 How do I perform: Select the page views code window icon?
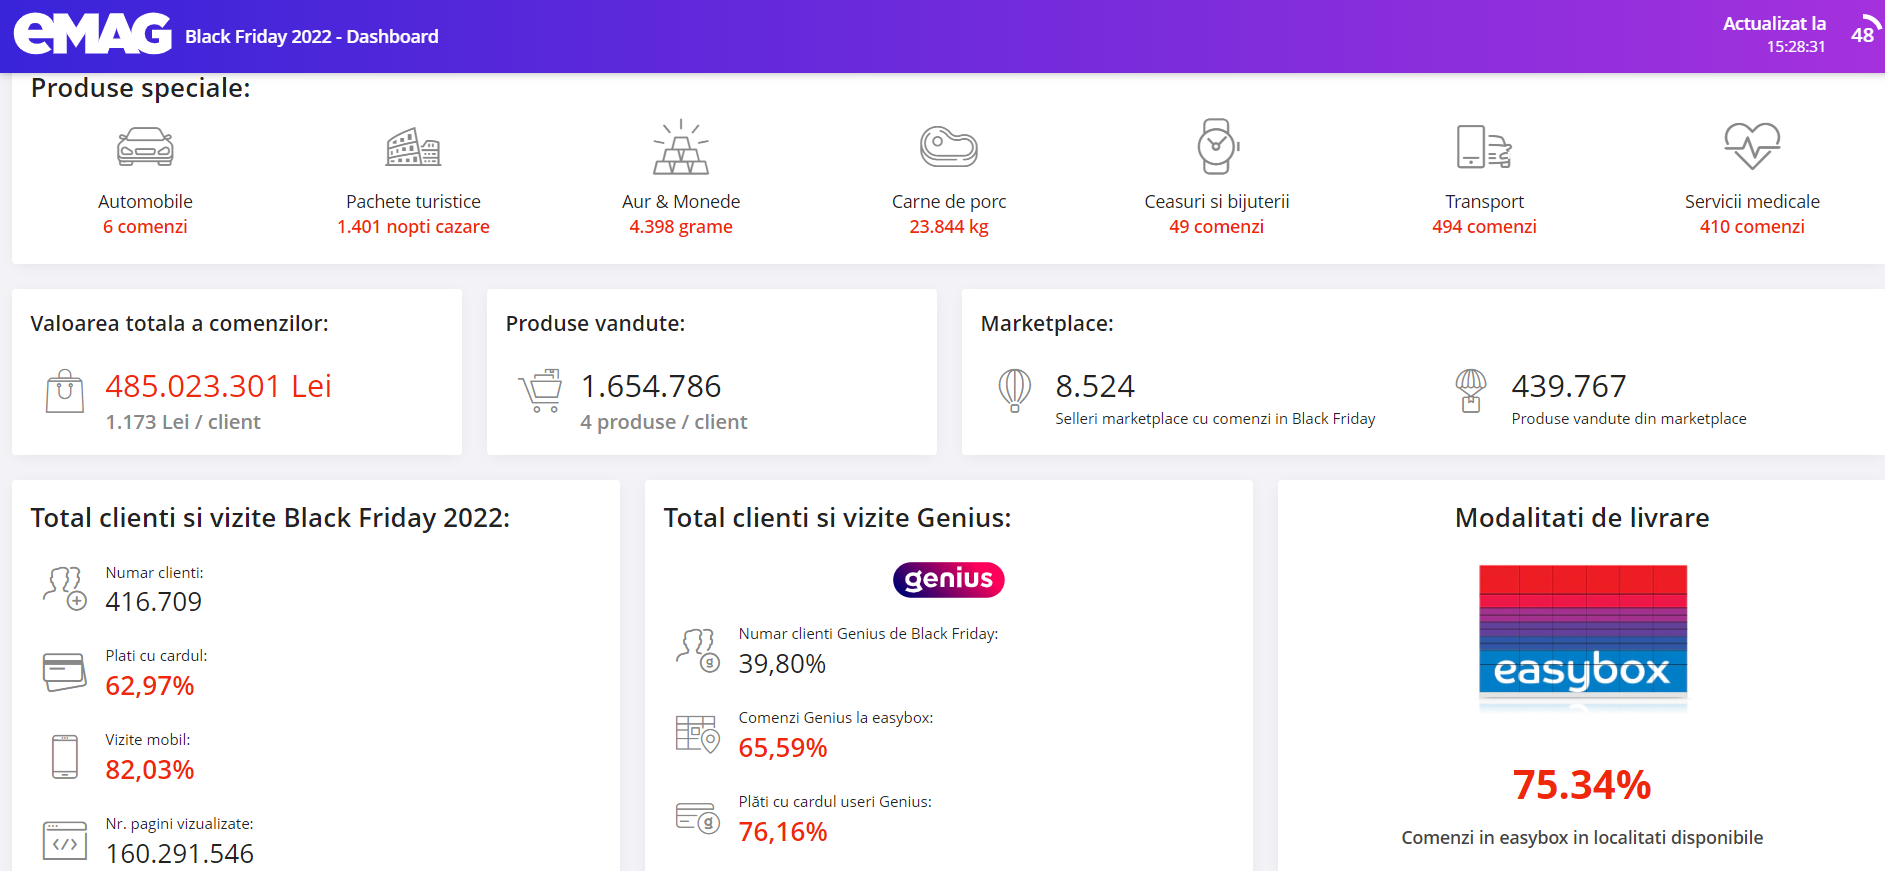point(64,841)
